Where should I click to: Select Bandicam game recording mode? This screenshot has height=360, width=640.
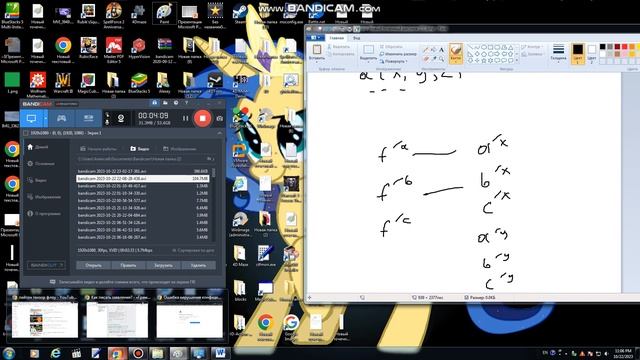(x=61, y=118)
